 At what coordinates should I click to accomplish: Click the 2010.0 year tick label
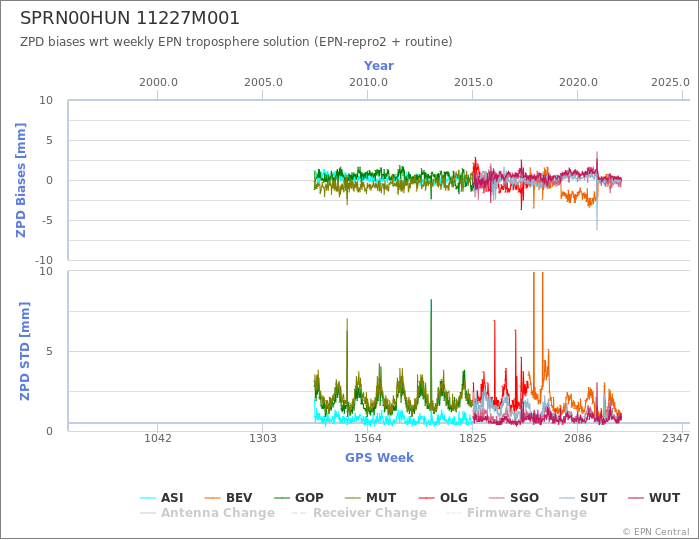tap(368, 83)
